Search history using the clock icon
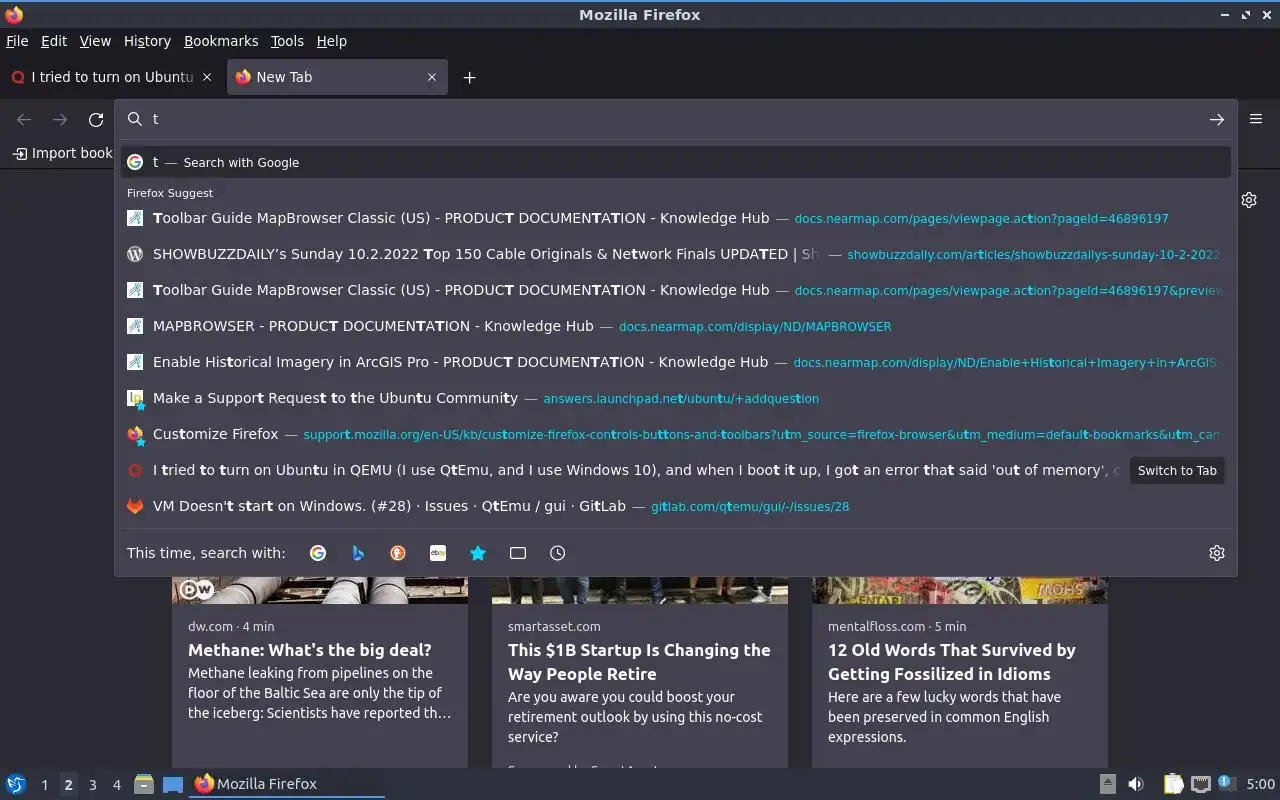1280x800 pixels. pos(558,553)
